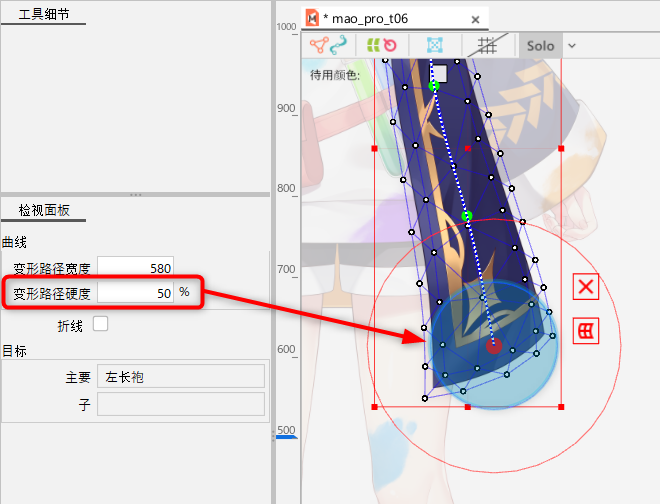The width and height of the screenshot is (660, 504).
Task: Toggle the crossed-out grid display icon
Action: point(488,45)
